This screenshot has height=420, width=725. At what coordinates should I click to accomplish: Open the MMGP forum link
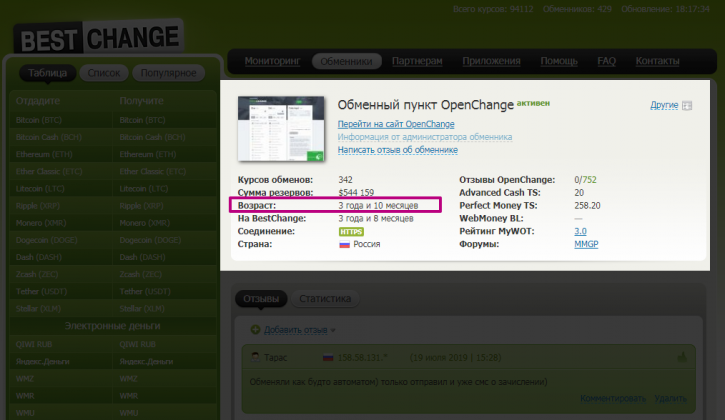pos(586,244)
